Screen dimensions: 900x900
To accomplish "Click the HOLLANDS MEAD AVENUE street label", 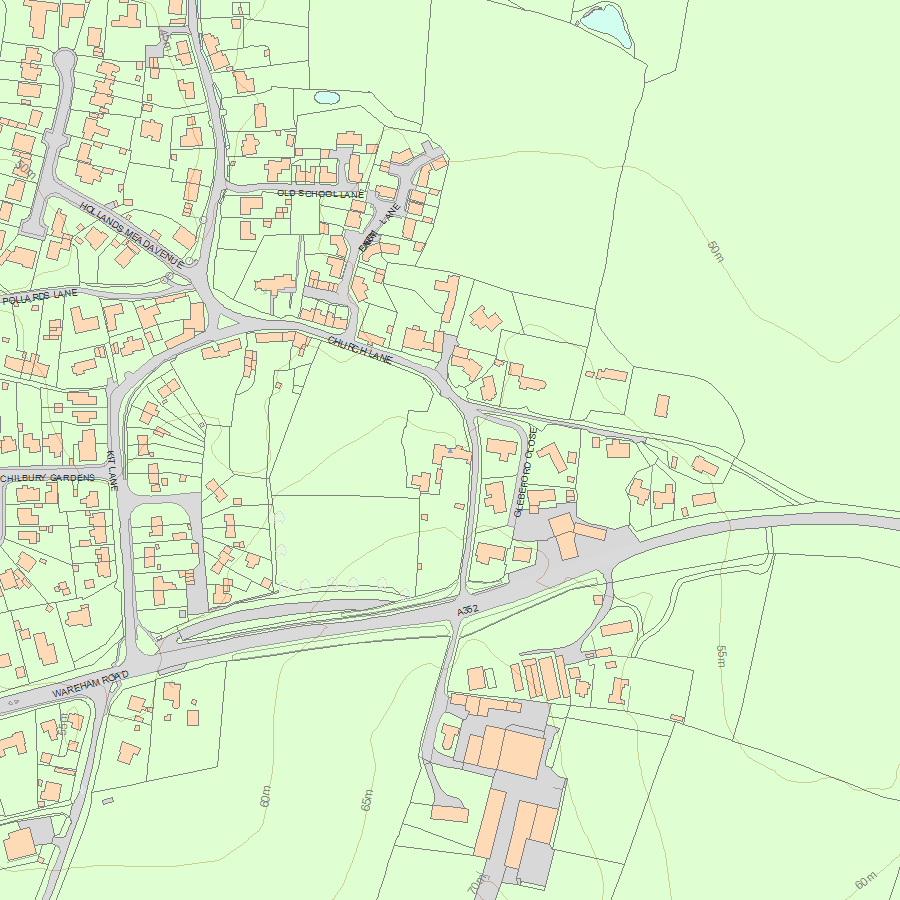I will pos(131,235).
